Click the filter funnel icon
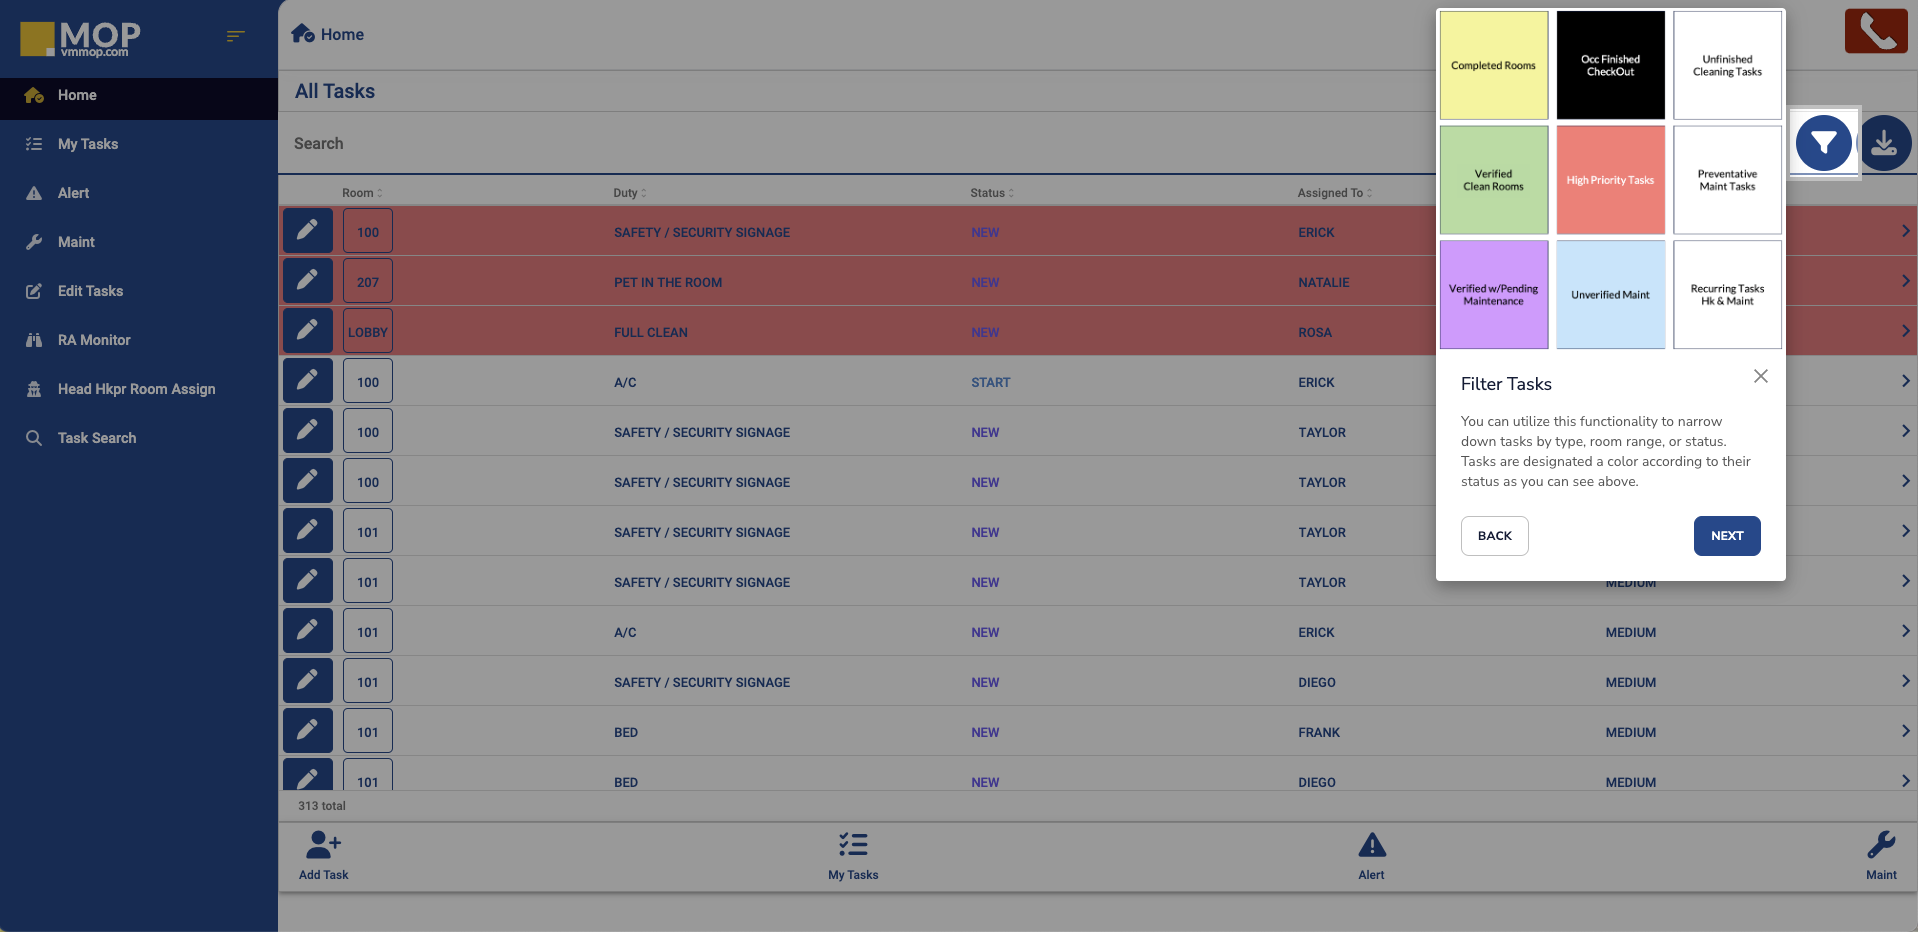The height and width of the screenshot is (932, 1918). pyautogui.click(x=1823, y=143)
